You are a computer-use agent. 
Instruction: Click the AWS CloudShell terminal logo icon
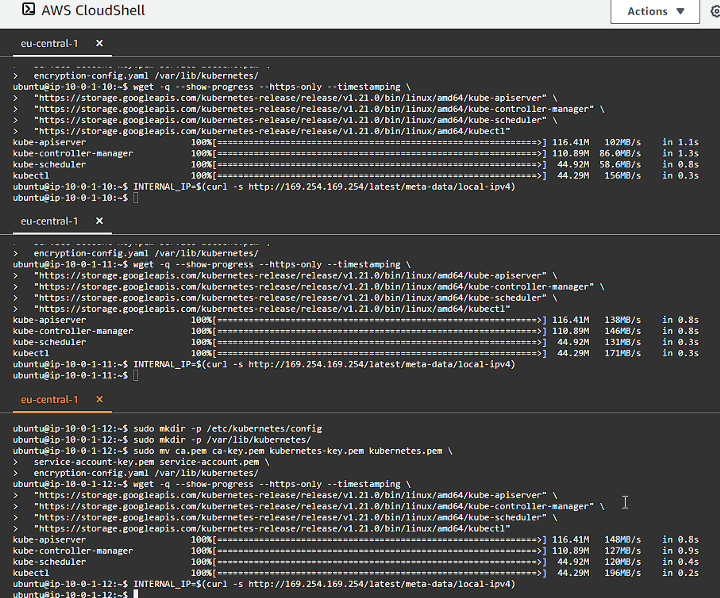[x=28, y=9]
